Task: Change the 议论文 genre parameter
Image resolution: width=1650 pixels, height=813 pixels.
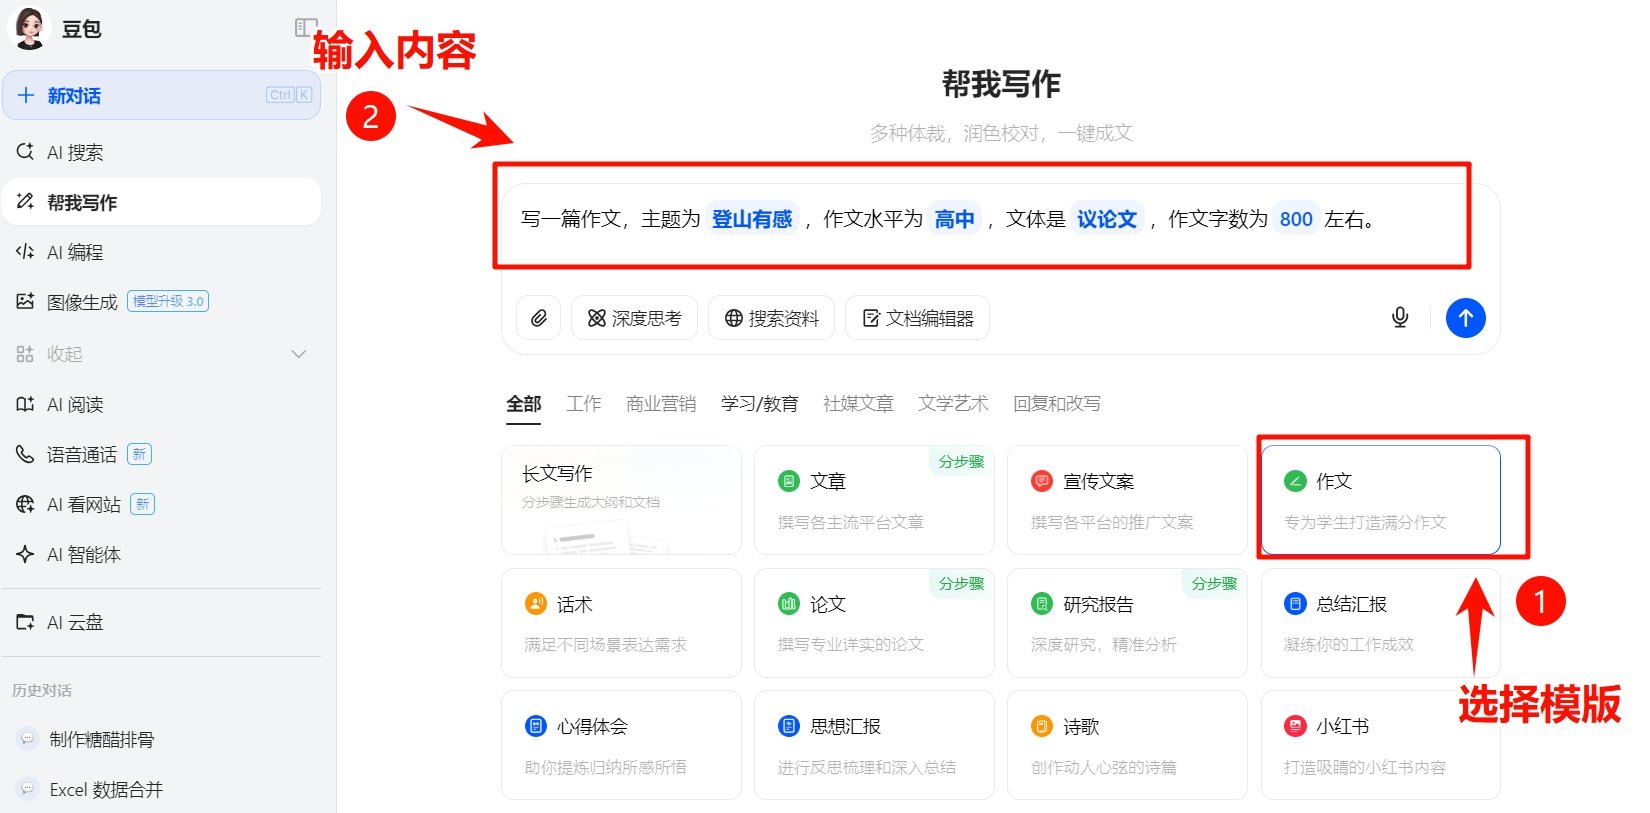Action: pos(1106,219)
